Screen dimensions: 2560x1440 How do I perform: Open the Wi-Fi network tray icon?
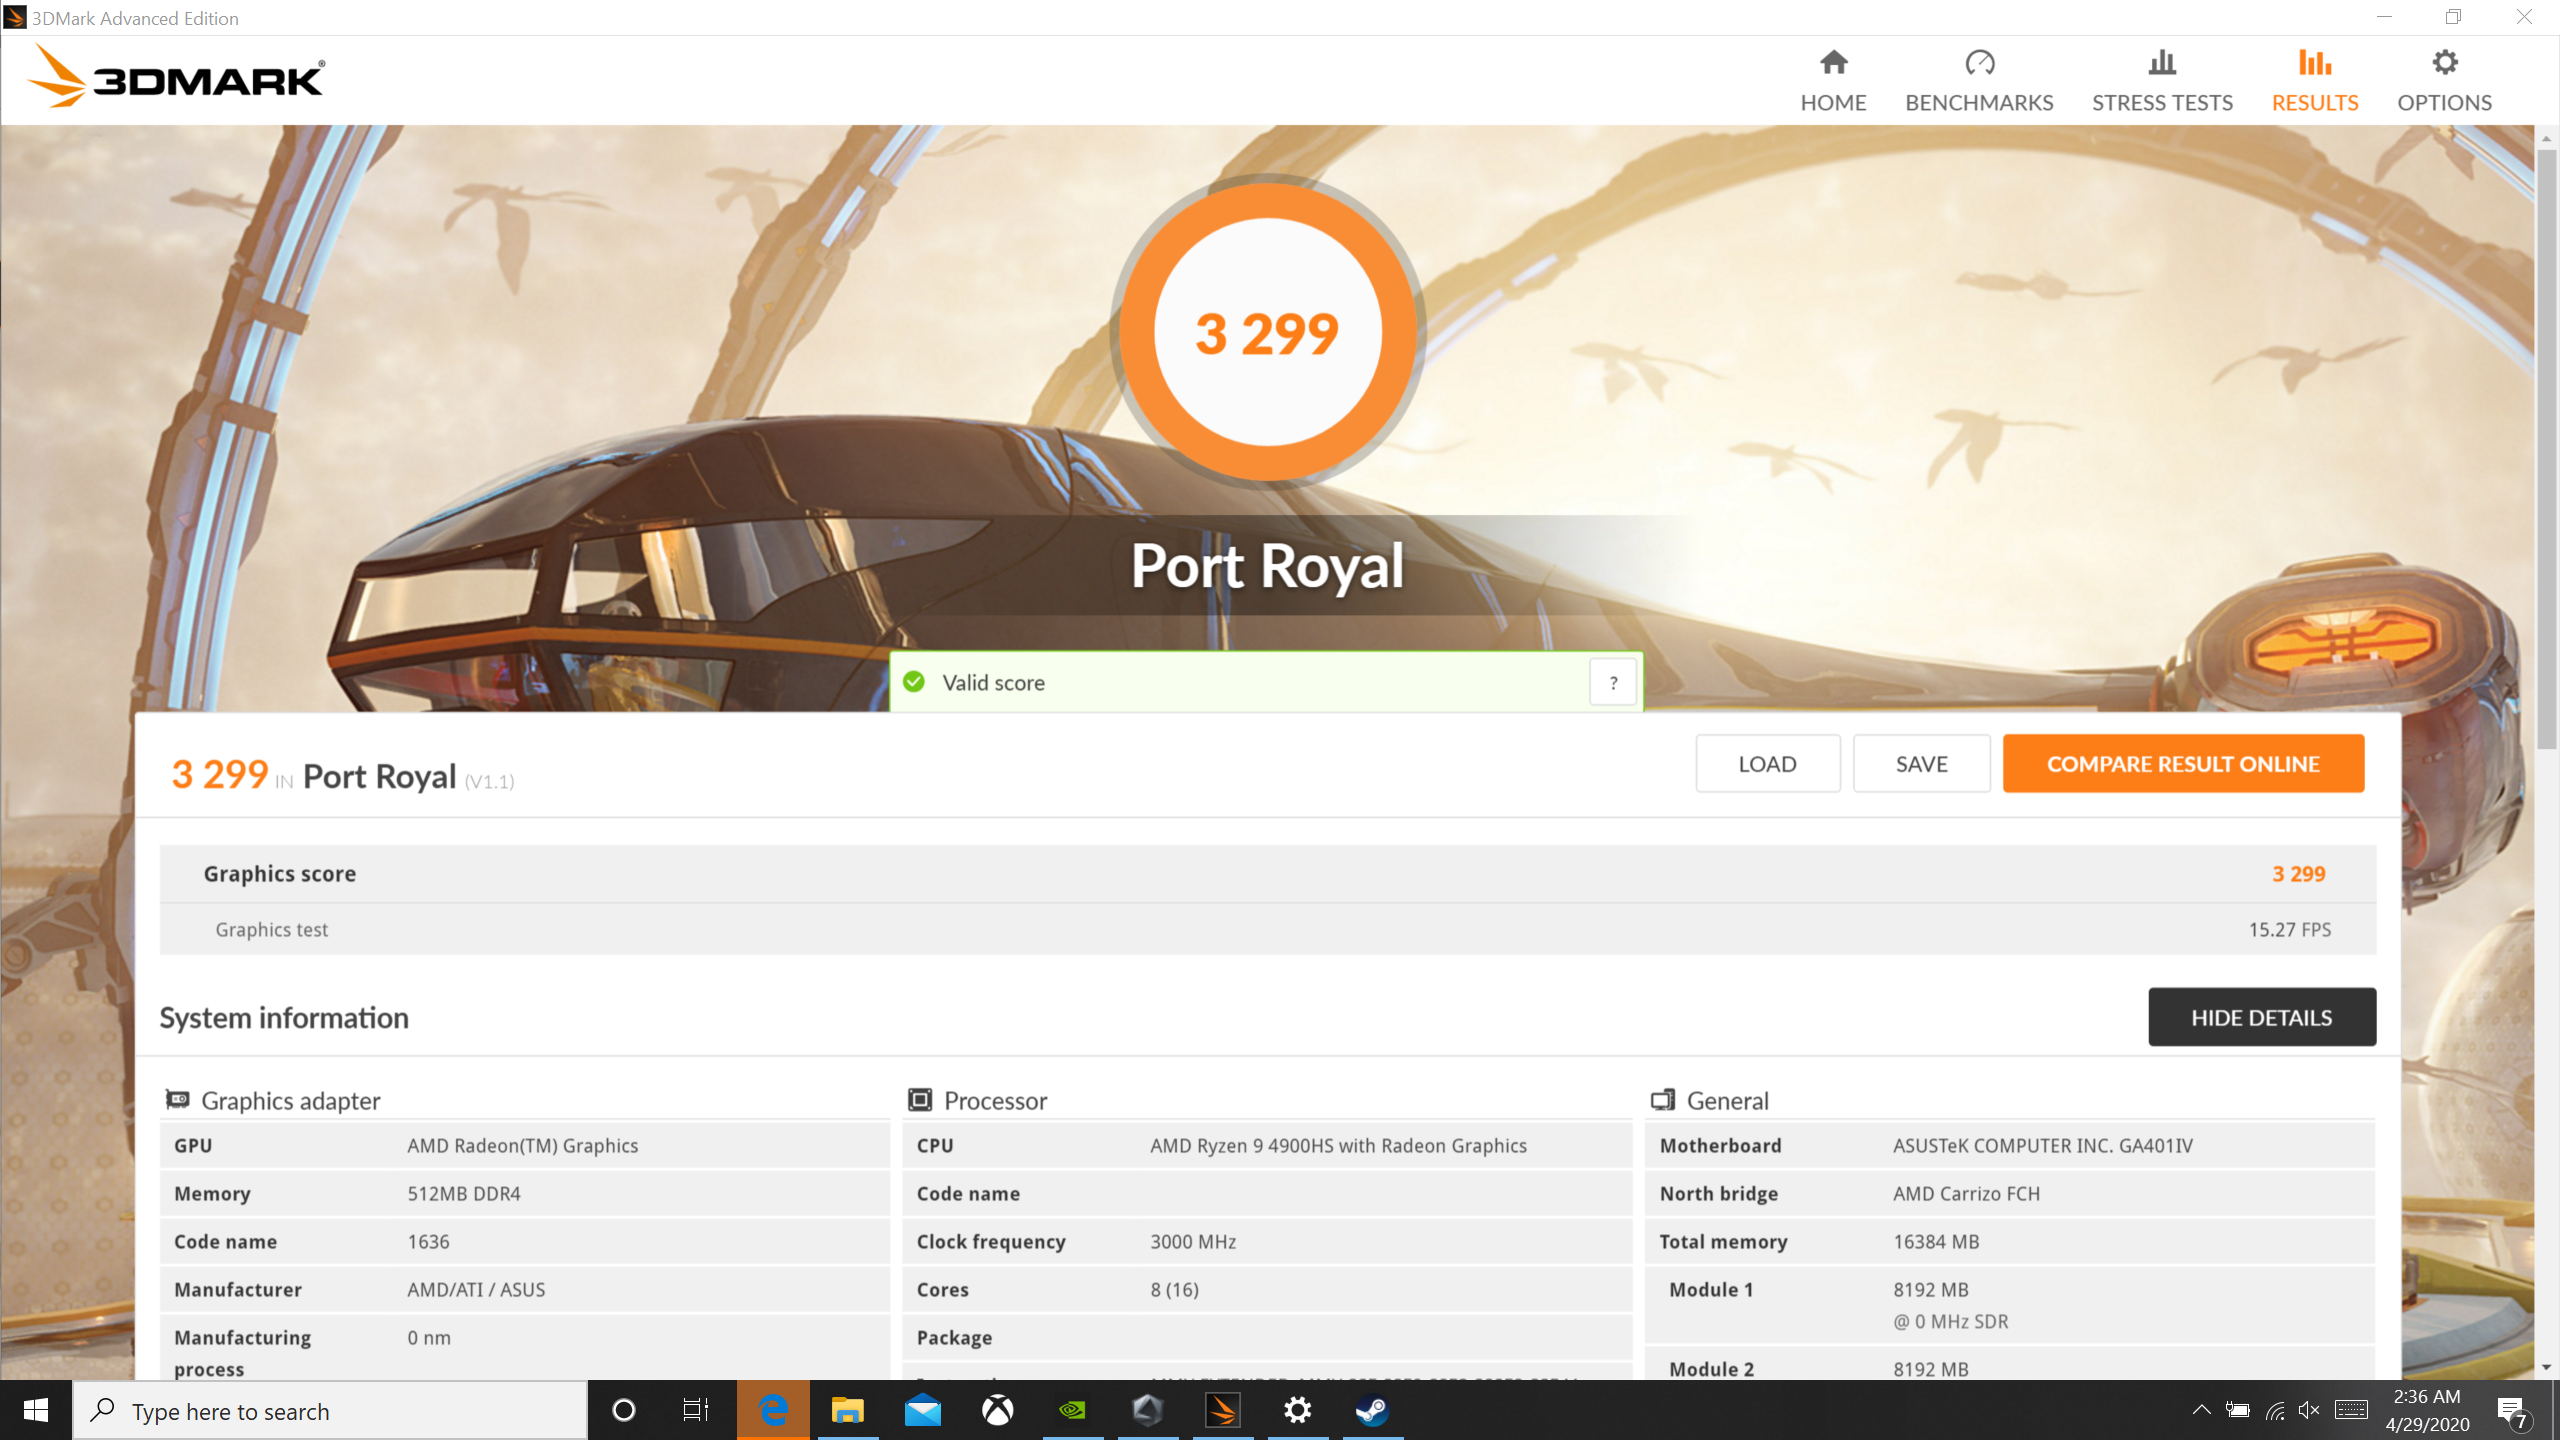coord(2275,1411)
